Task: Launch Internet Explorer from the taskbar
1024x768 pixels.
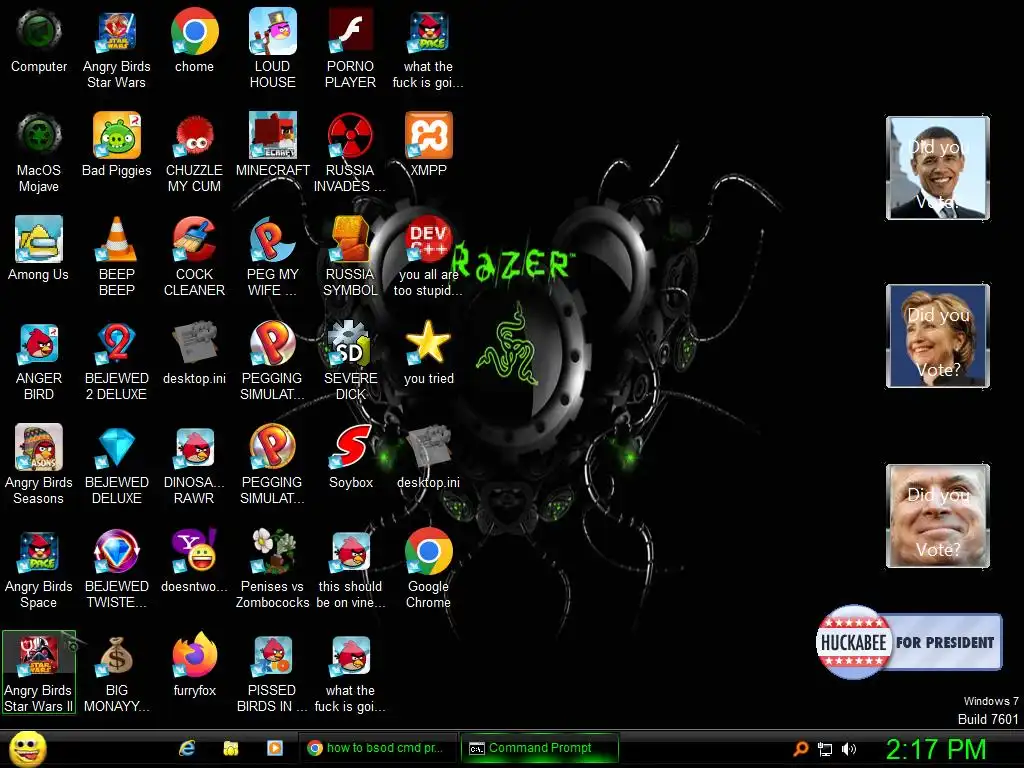Action: [x=187, y=748]
